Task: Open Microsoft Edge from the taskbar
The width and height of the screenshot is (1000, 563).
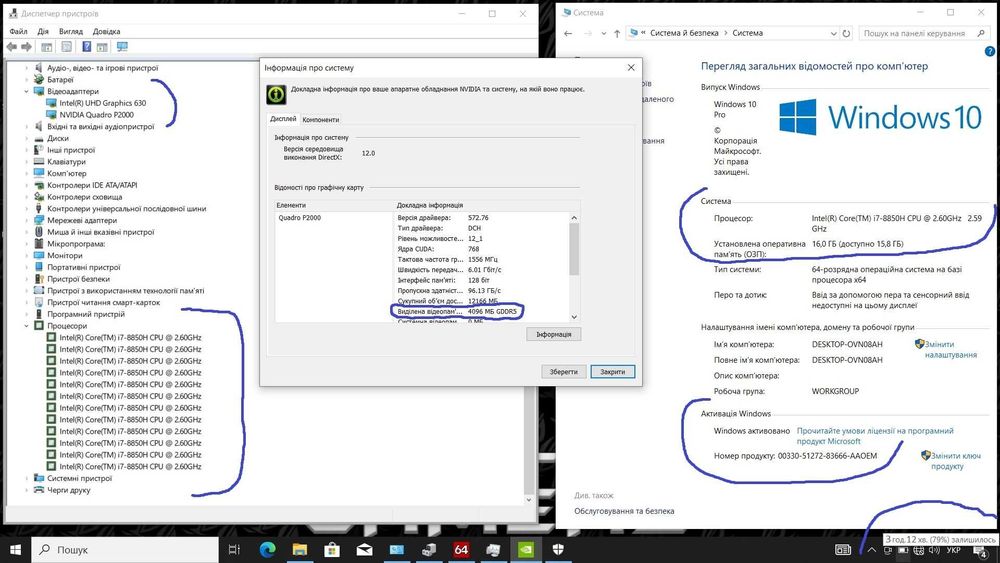Action: pos(267,549)
